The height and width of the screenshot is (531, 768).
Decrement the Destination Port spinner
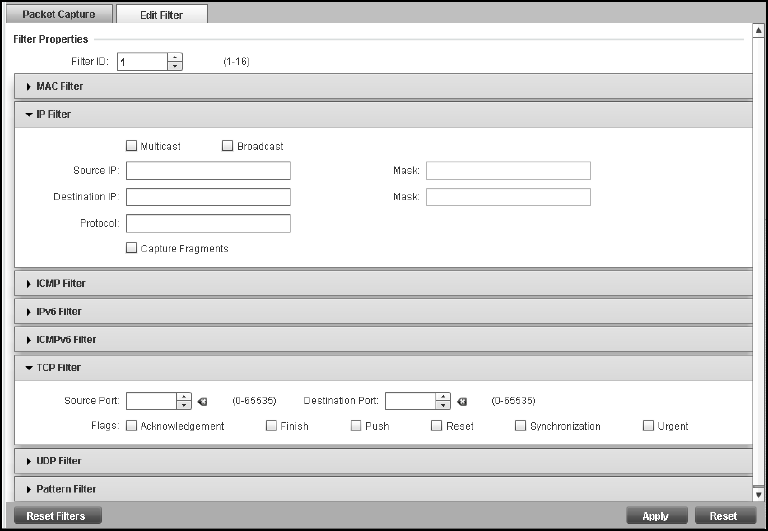pyautogui.click(x=443, y=405)
